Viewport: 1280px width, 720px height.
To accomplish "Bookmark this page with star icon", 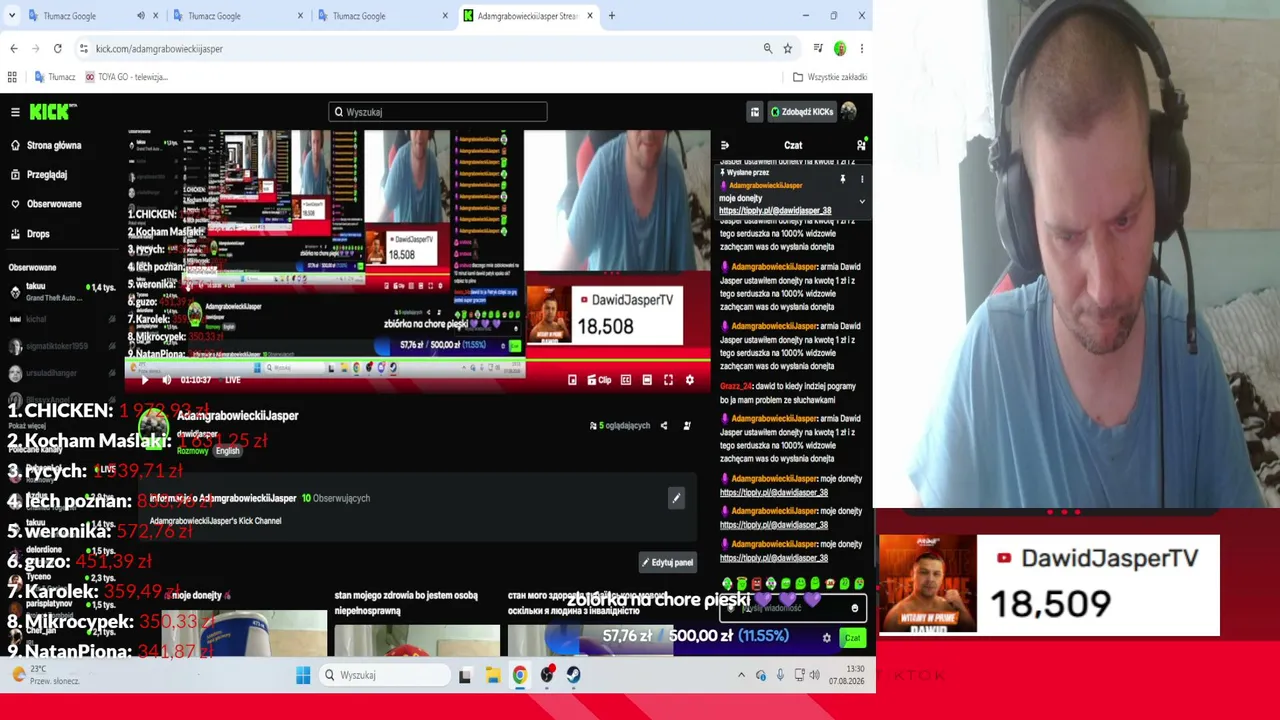I will 788,48.
